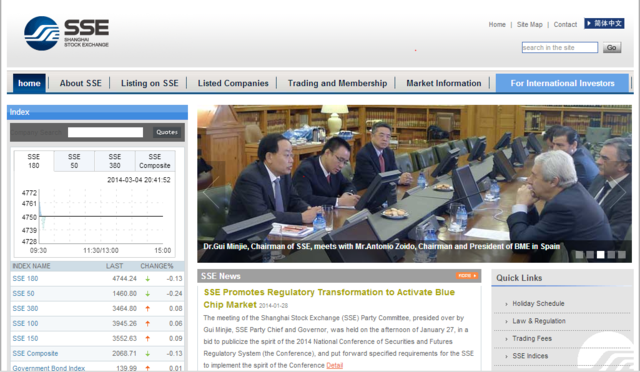
Task: Open SSE 180 index link in table
Action: click(x=25, y=278)
